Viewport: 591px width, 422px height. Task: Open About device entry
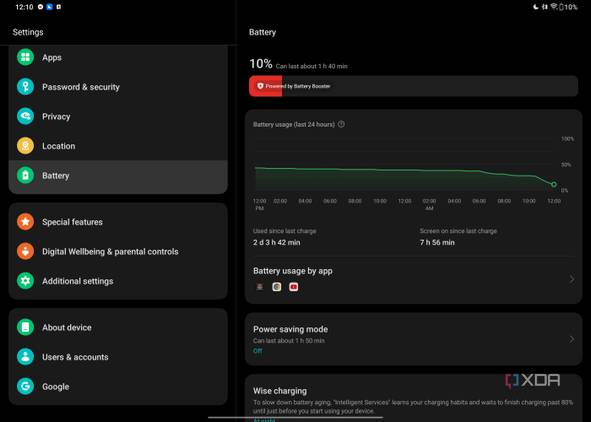tap(118, 327)
